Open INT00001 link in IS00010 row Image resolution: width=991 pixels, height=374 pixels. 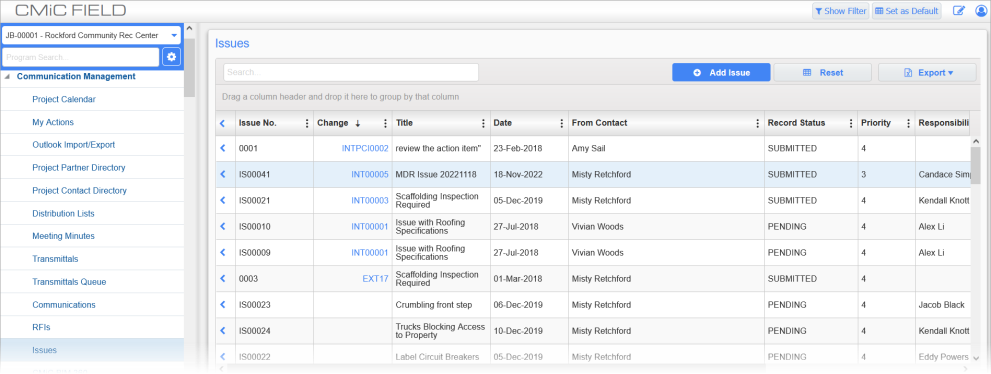click(x=370, y=226)
